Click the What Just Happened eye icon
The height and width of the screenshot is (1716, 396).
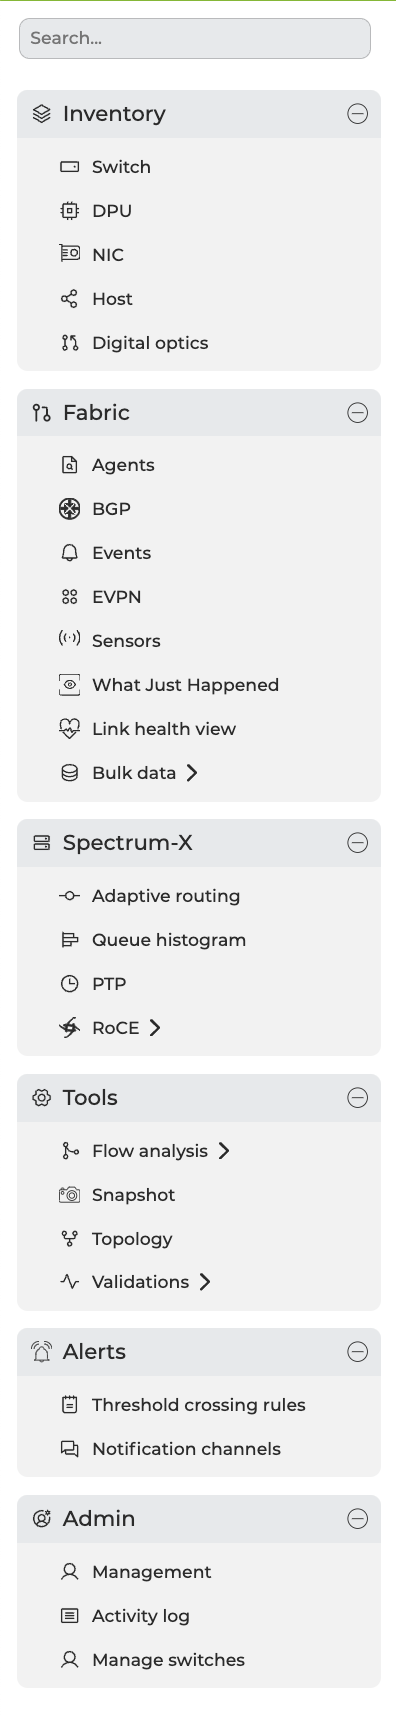tap(69, 685)
